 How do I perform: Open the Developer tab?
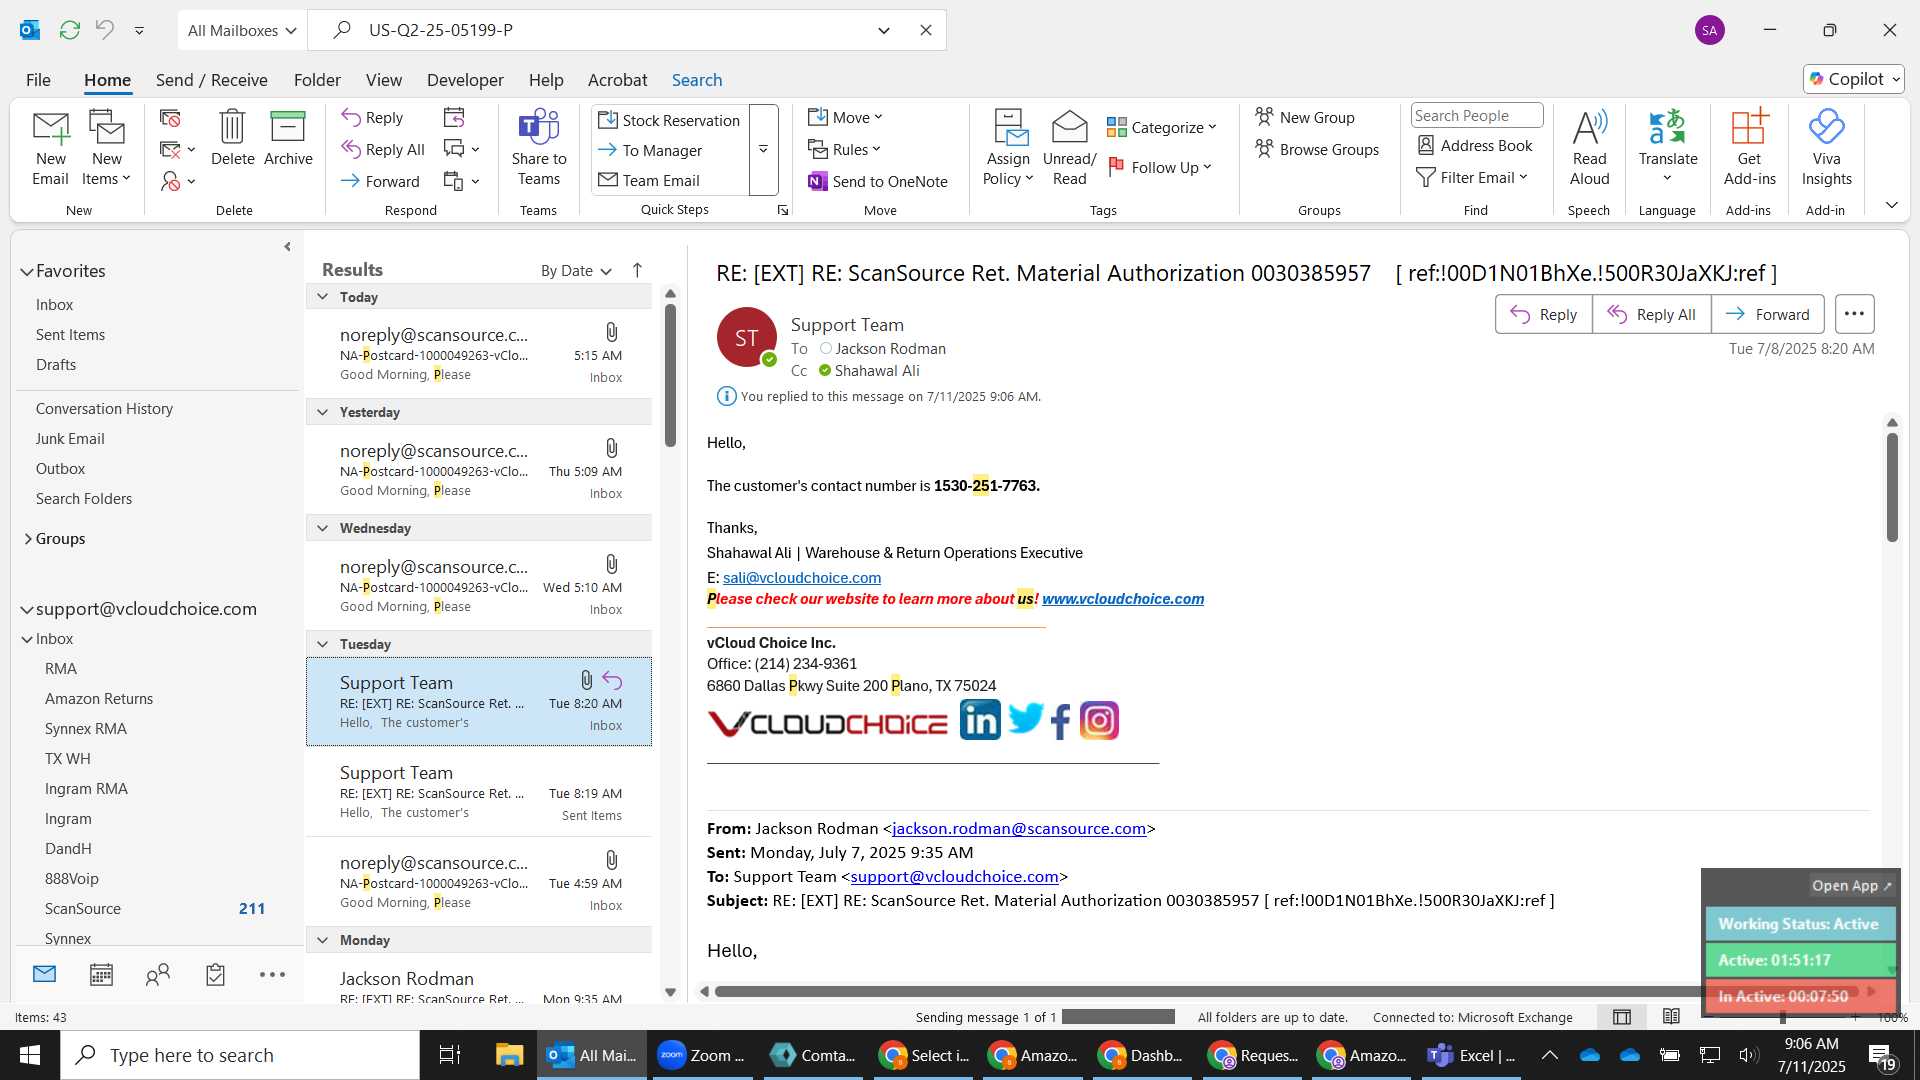(465, 80)
